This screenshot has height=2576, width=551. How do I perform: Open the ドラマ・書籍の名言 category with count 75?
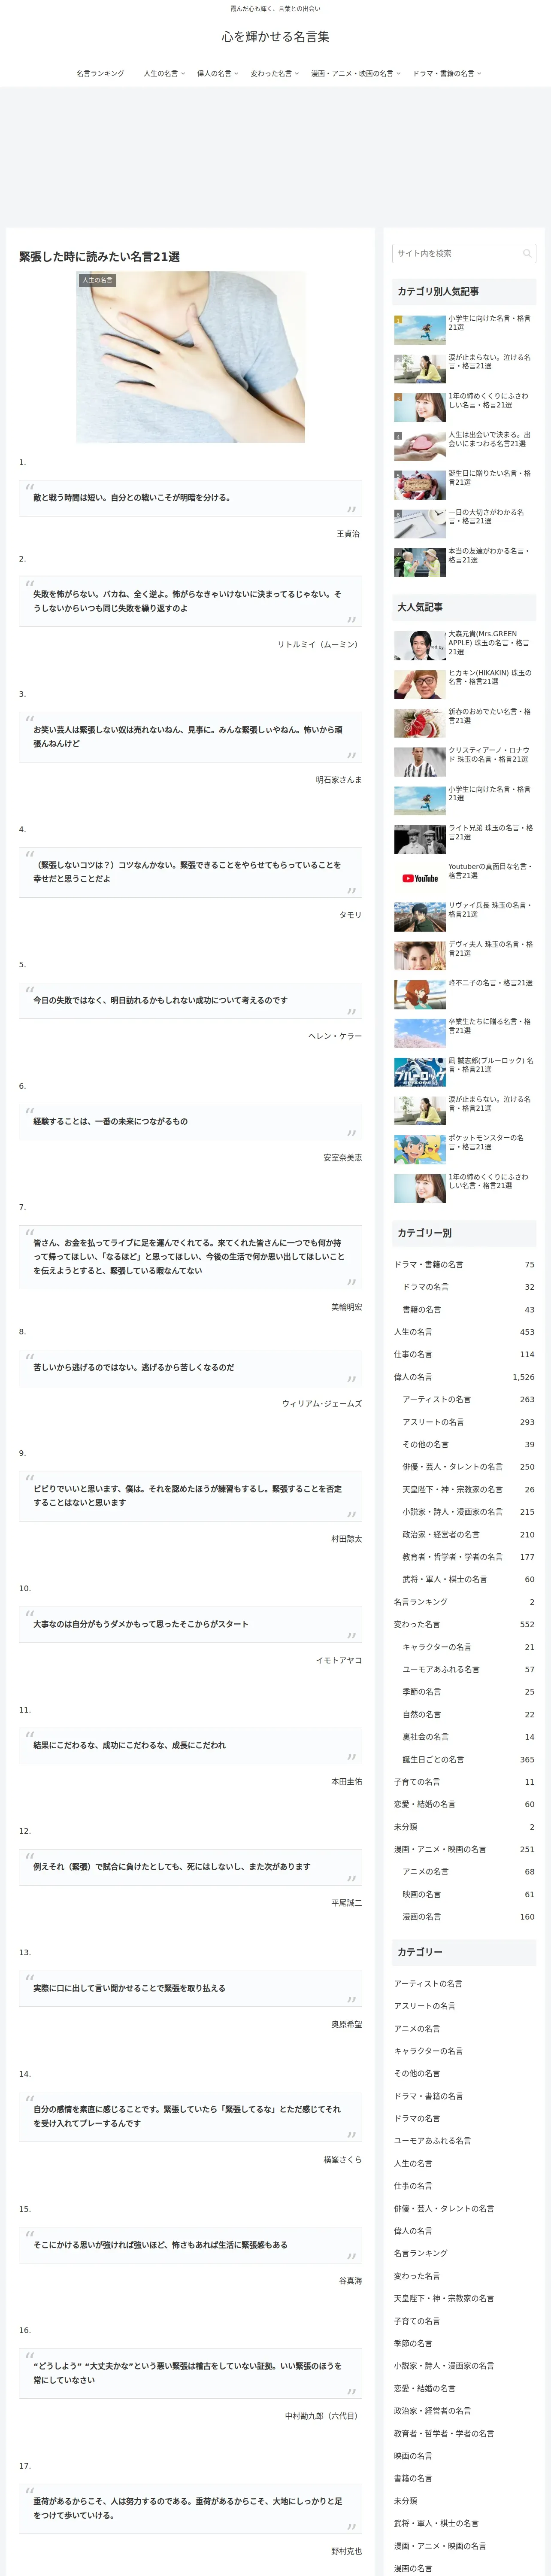point(464,1264)
